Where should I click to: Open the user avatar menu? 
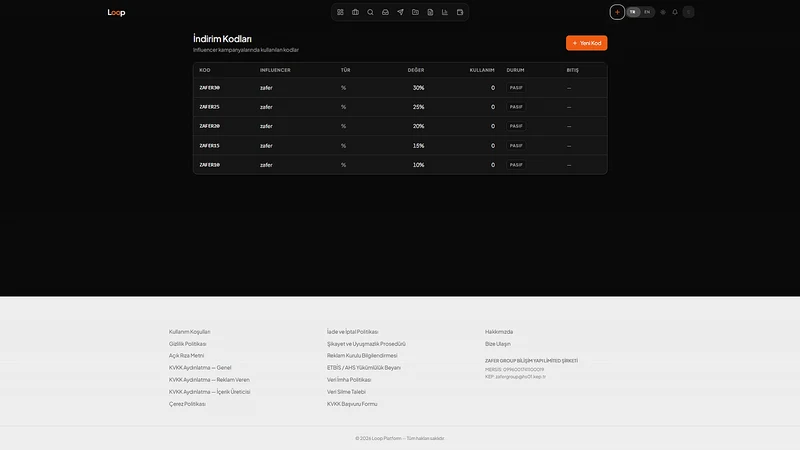(x=688, y=12)
